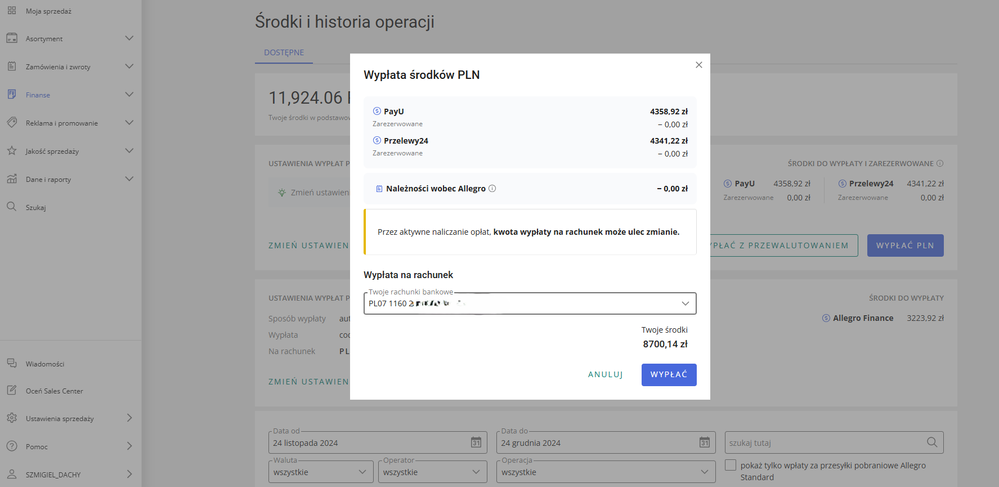
Task: Toggle pokaż tylko wpłaty za przesyłki checkbox
Action: 732,466
